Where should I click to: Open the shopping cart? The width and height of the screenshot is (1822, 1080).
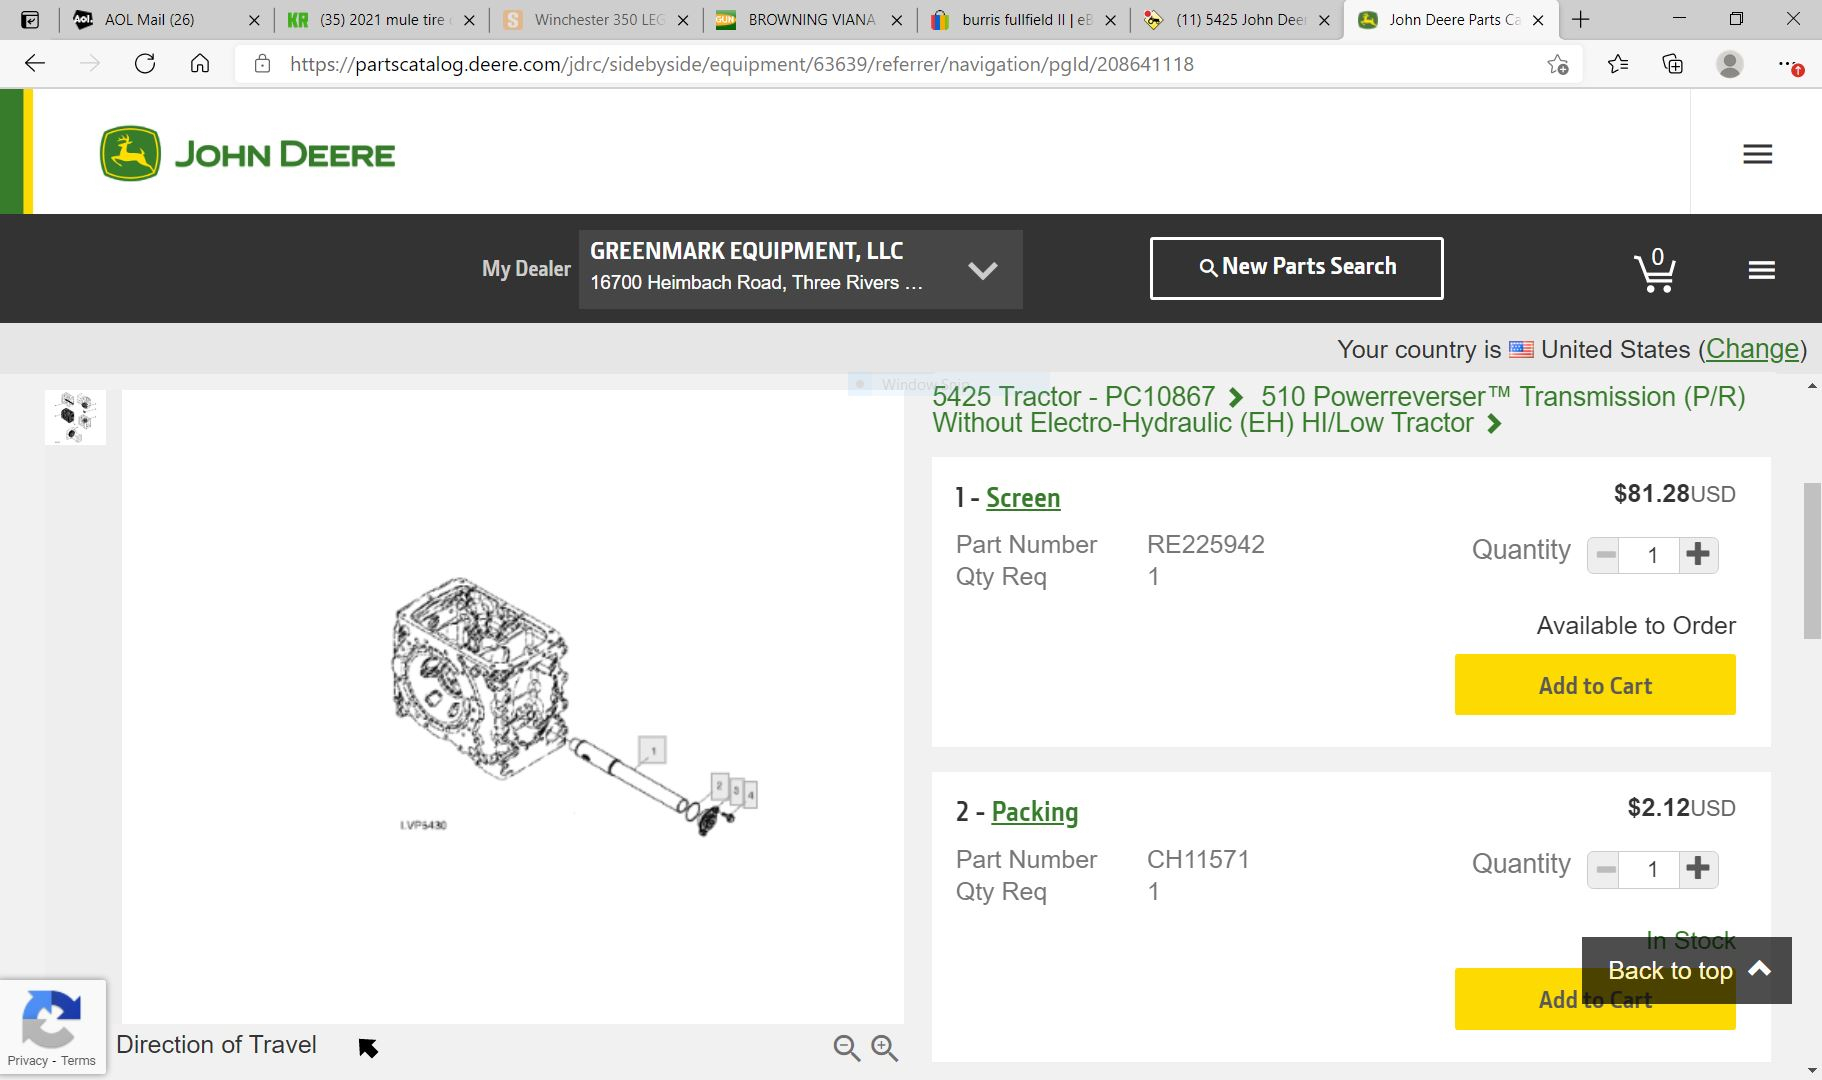coord(1655,270)
